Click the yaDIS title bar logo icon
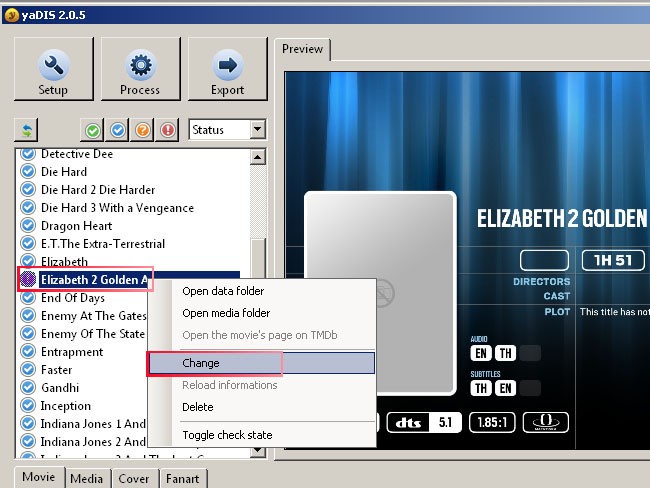Screen dimensions: 650x488 point(12,15)
